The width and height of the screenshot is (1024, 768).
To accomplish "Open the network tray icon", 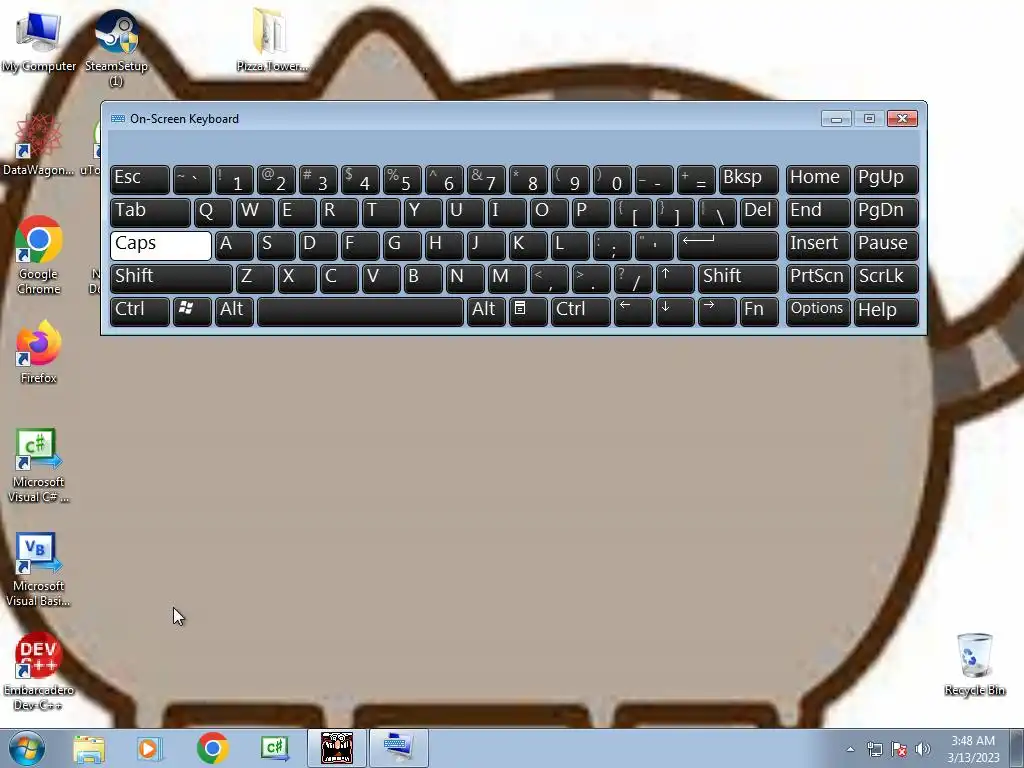I will click(x=874, y=749).
